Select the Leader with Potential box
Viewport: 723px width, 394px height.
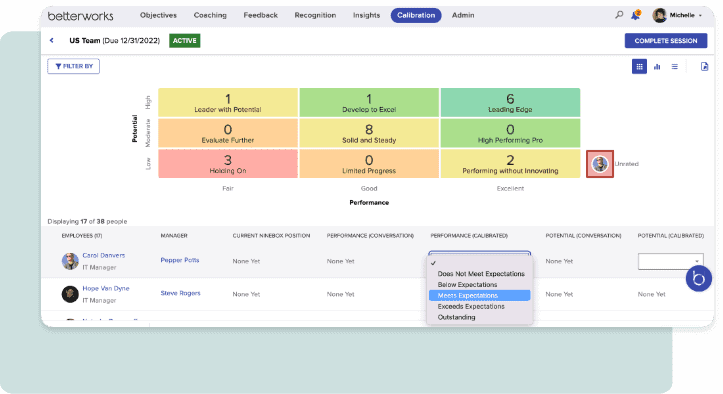(228, 102)
